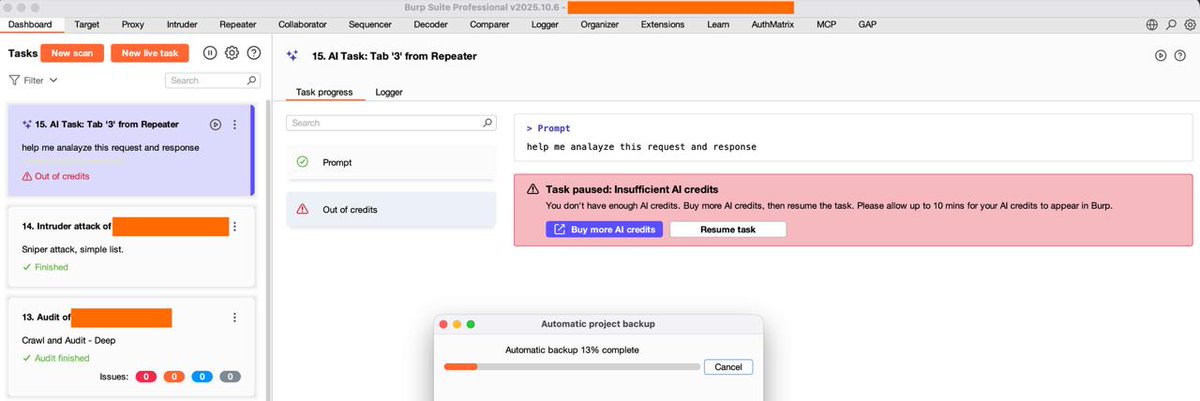Click the "Task paused: Insufficient AI credits" heading
Screen dimensions: 1200x401
pyautogui.click(x=632, y=189)
